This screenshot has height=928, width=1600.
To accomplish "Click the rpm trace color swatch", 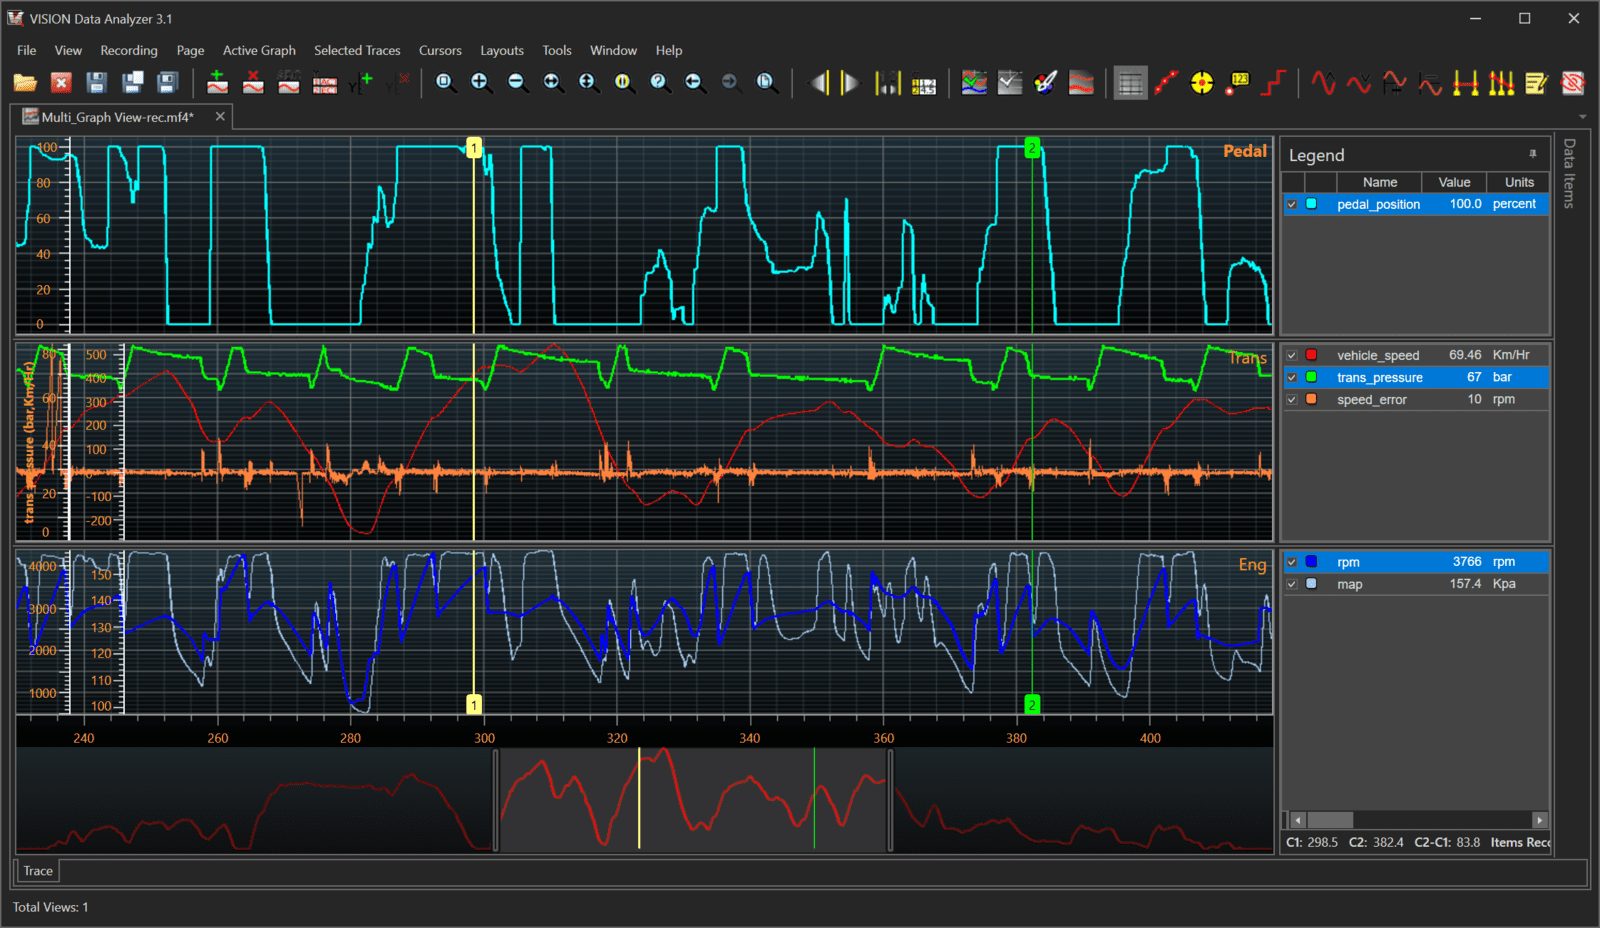I will click(1311, 562).
